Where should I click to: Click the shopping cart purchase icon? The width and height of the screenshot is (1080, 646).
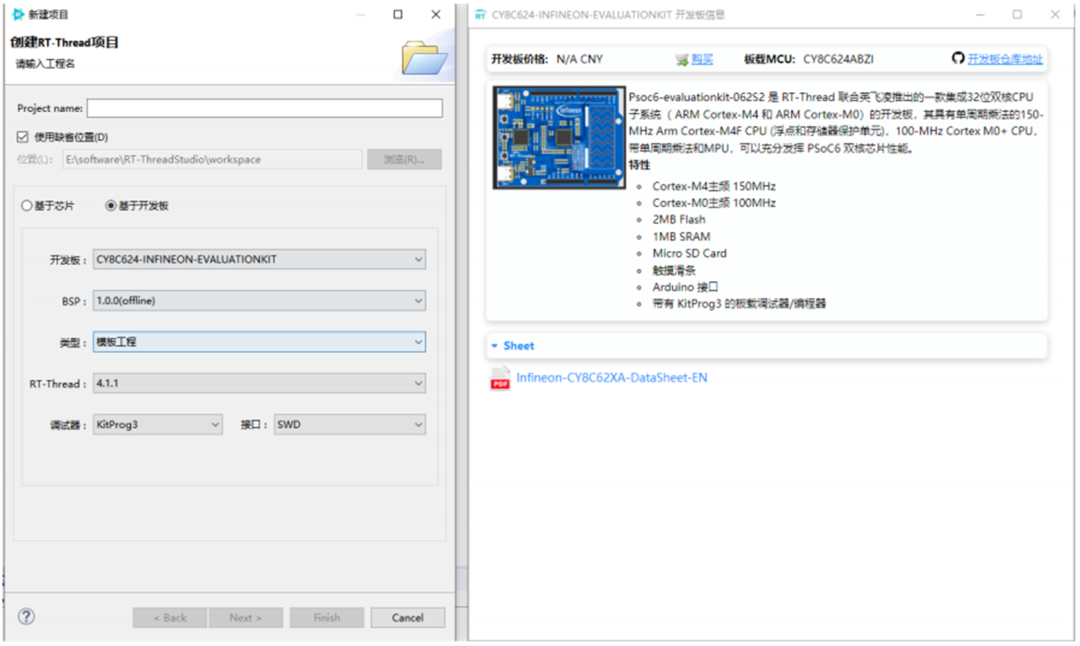point(682,60)
